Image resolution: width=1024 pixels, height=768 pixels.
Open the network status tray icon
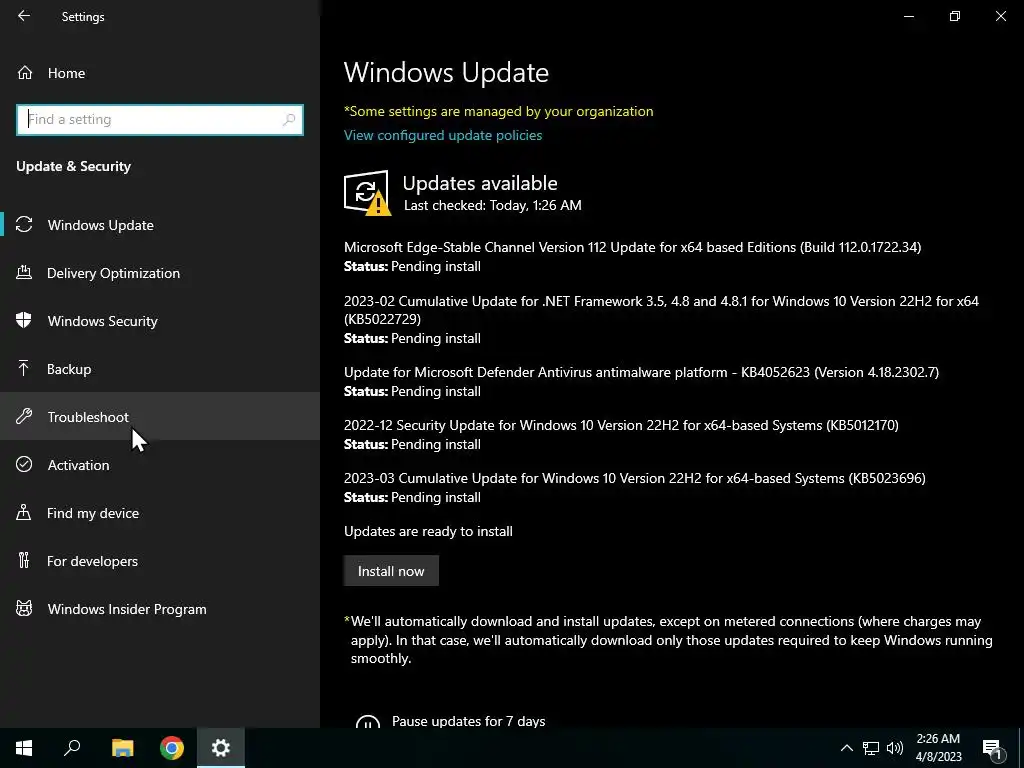coord(871,748)
